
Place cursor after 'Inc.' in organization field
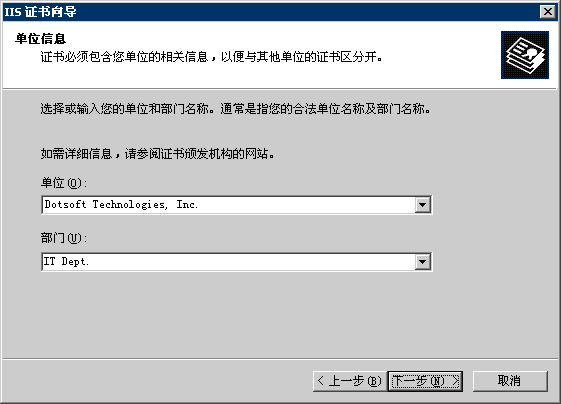click(199, 205)
